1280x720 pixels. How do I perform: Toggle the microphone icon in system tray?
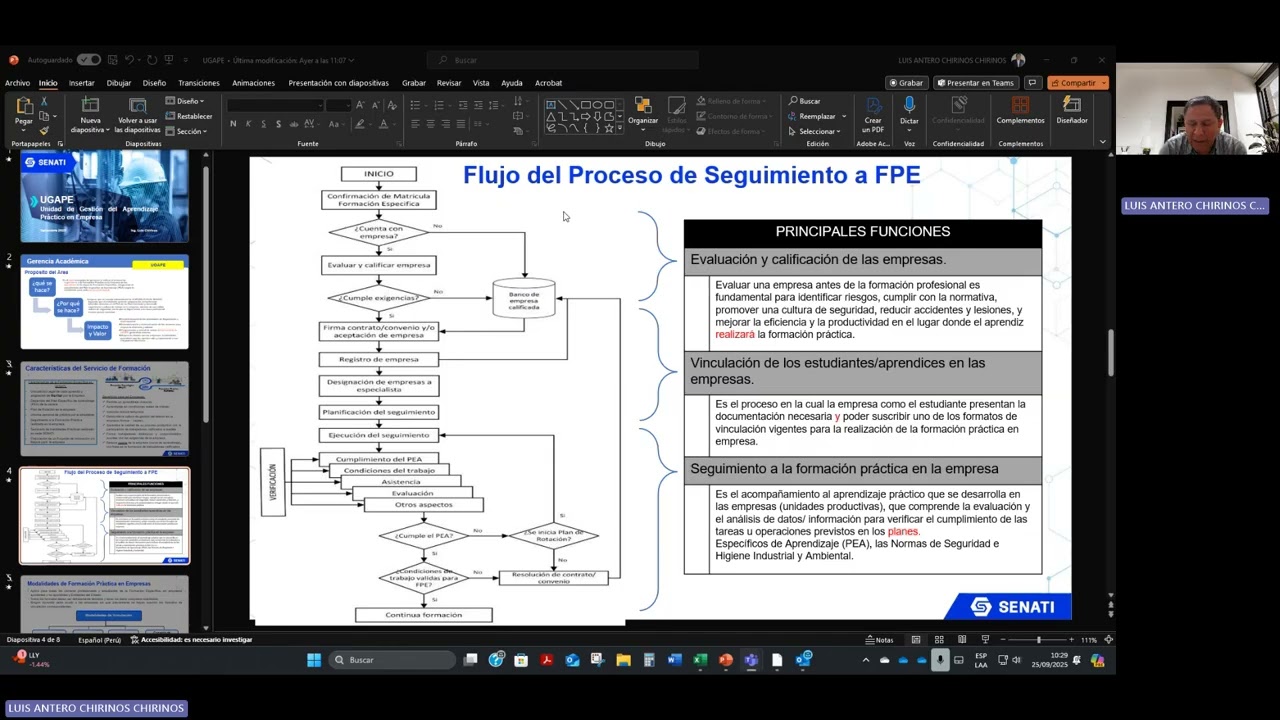point(939,660)
